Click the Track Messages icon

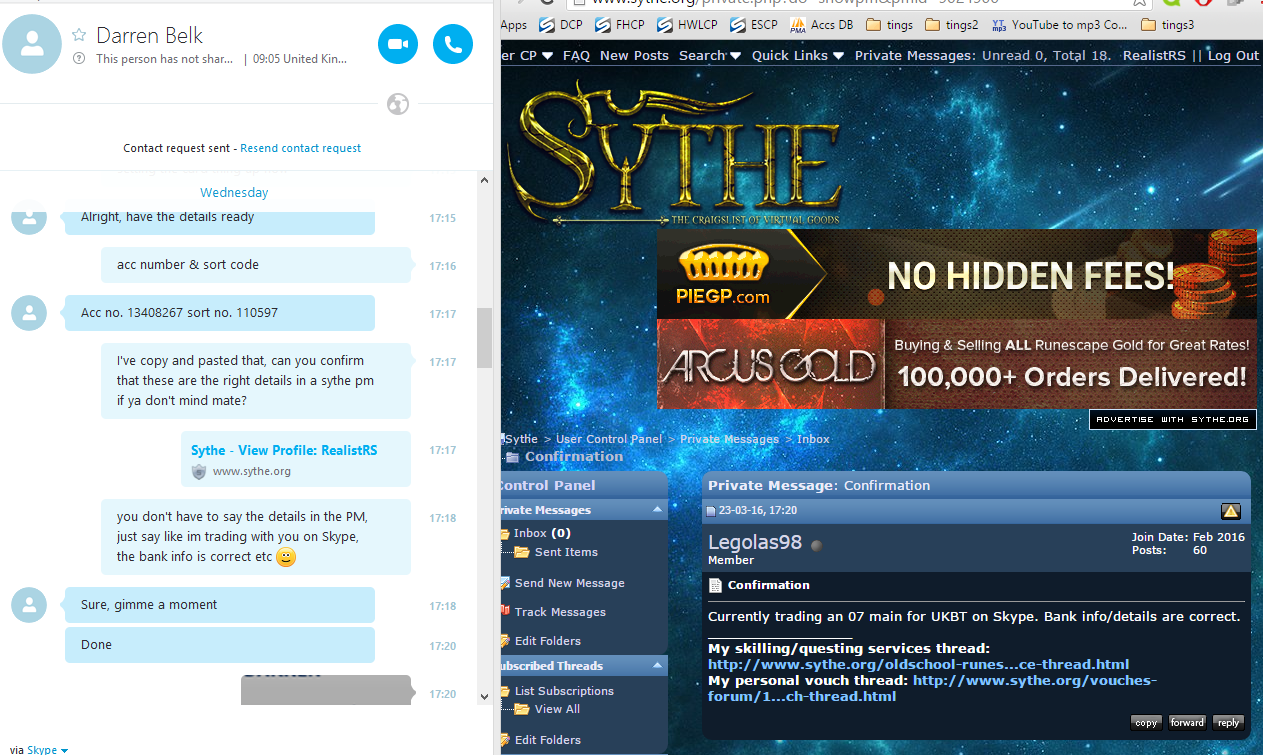506,612
